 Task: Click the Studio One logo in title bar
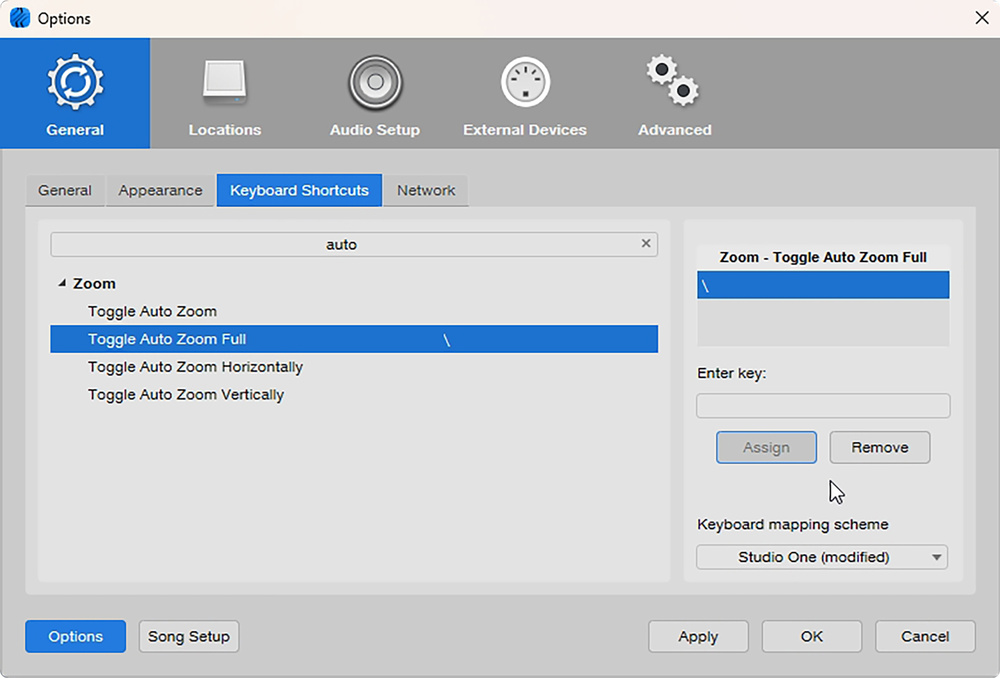tap(19, 18)
